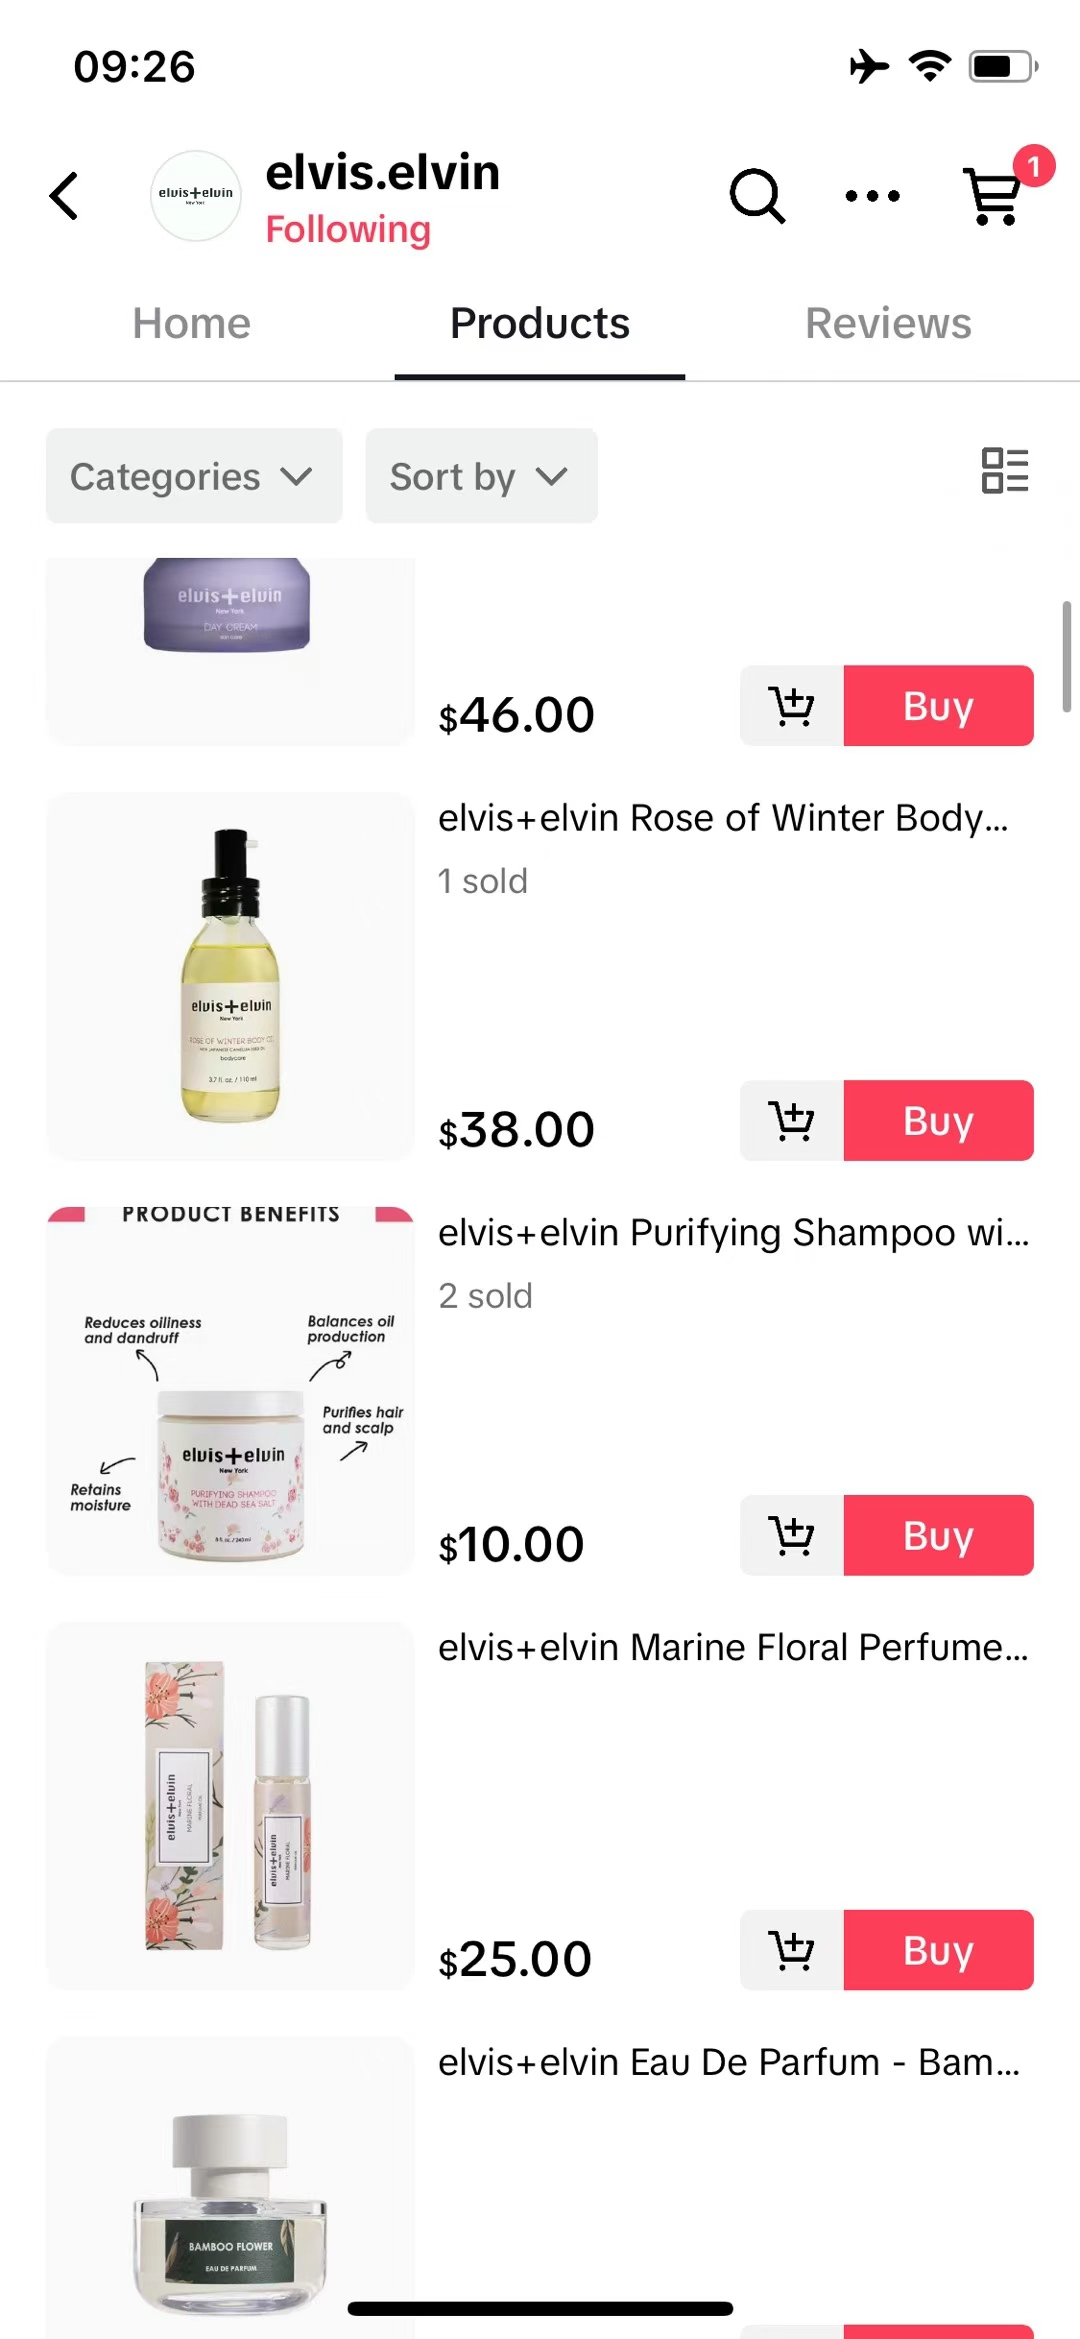Buy the $10.00 Purifying Shampoo

coord(939,1536)
